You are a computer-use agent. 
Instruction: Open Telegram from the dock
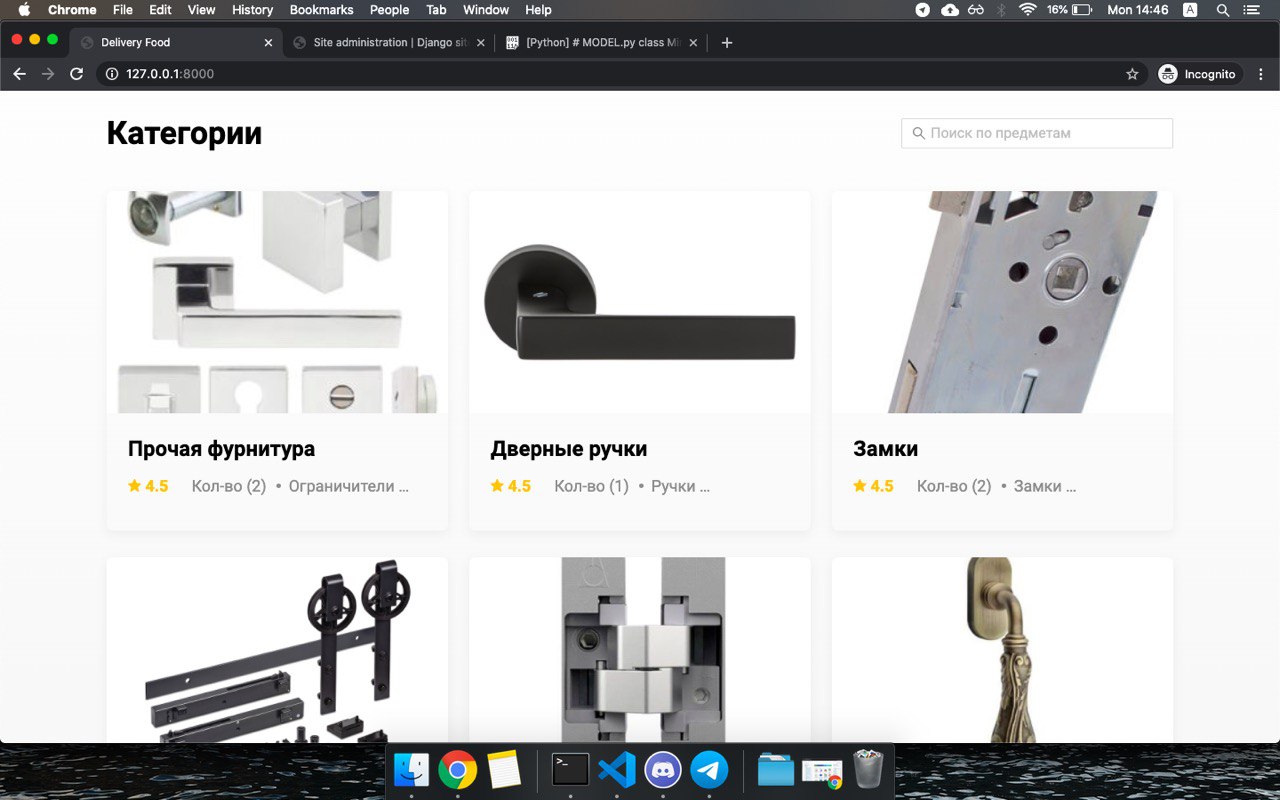(710, 770)
